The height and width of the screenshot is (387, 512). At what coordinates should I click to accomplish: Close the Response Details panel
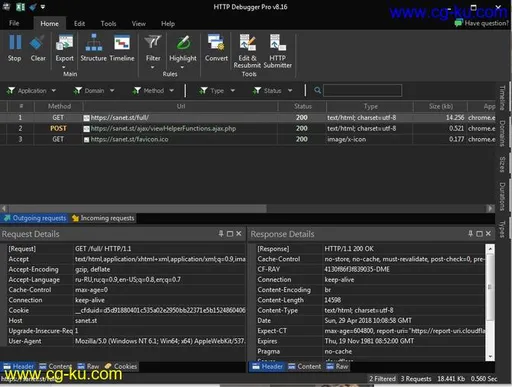488,234
